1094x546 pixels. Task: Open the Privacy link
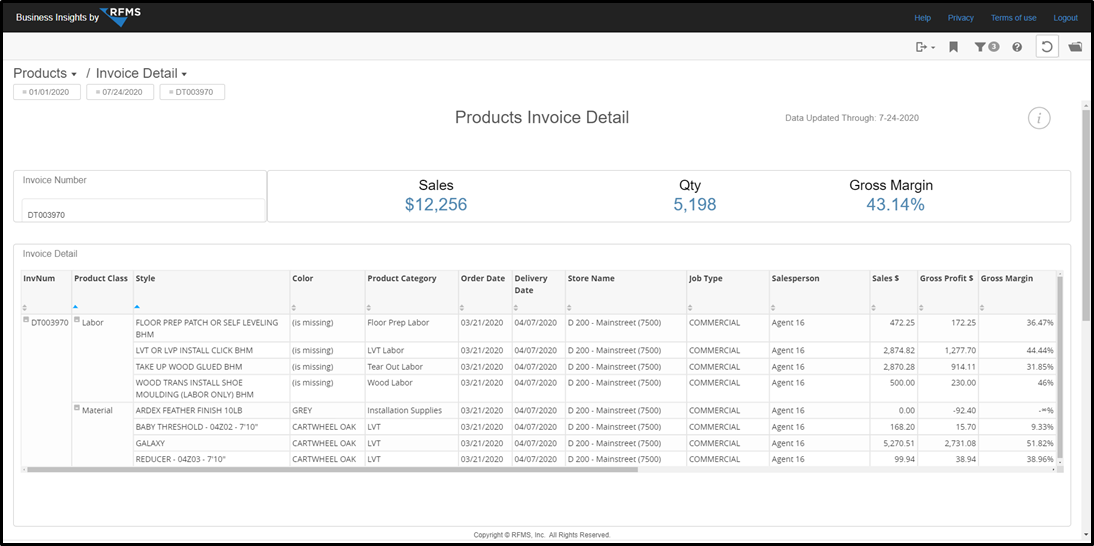[961, 17]
